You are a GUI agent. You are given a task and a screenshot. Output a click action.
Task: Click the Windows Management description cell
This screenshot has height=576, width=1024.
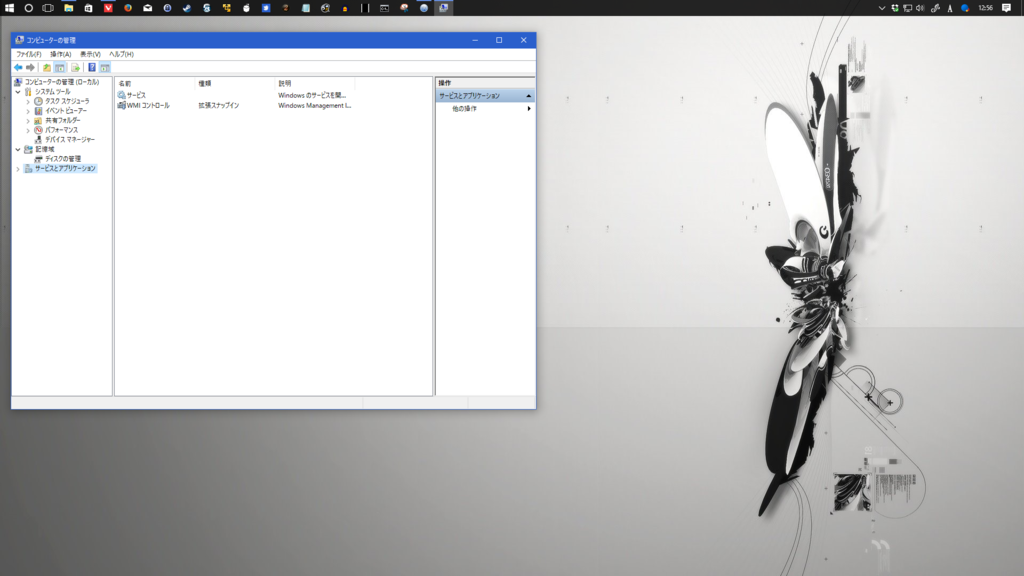[315, 105]
